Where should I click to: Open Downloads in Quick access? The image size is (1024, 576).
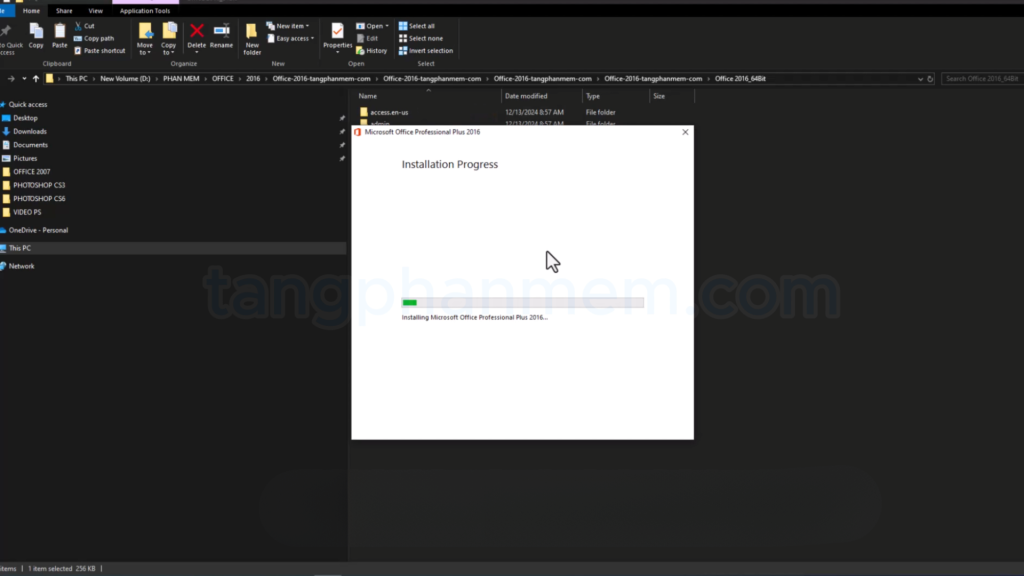[29, 131]
